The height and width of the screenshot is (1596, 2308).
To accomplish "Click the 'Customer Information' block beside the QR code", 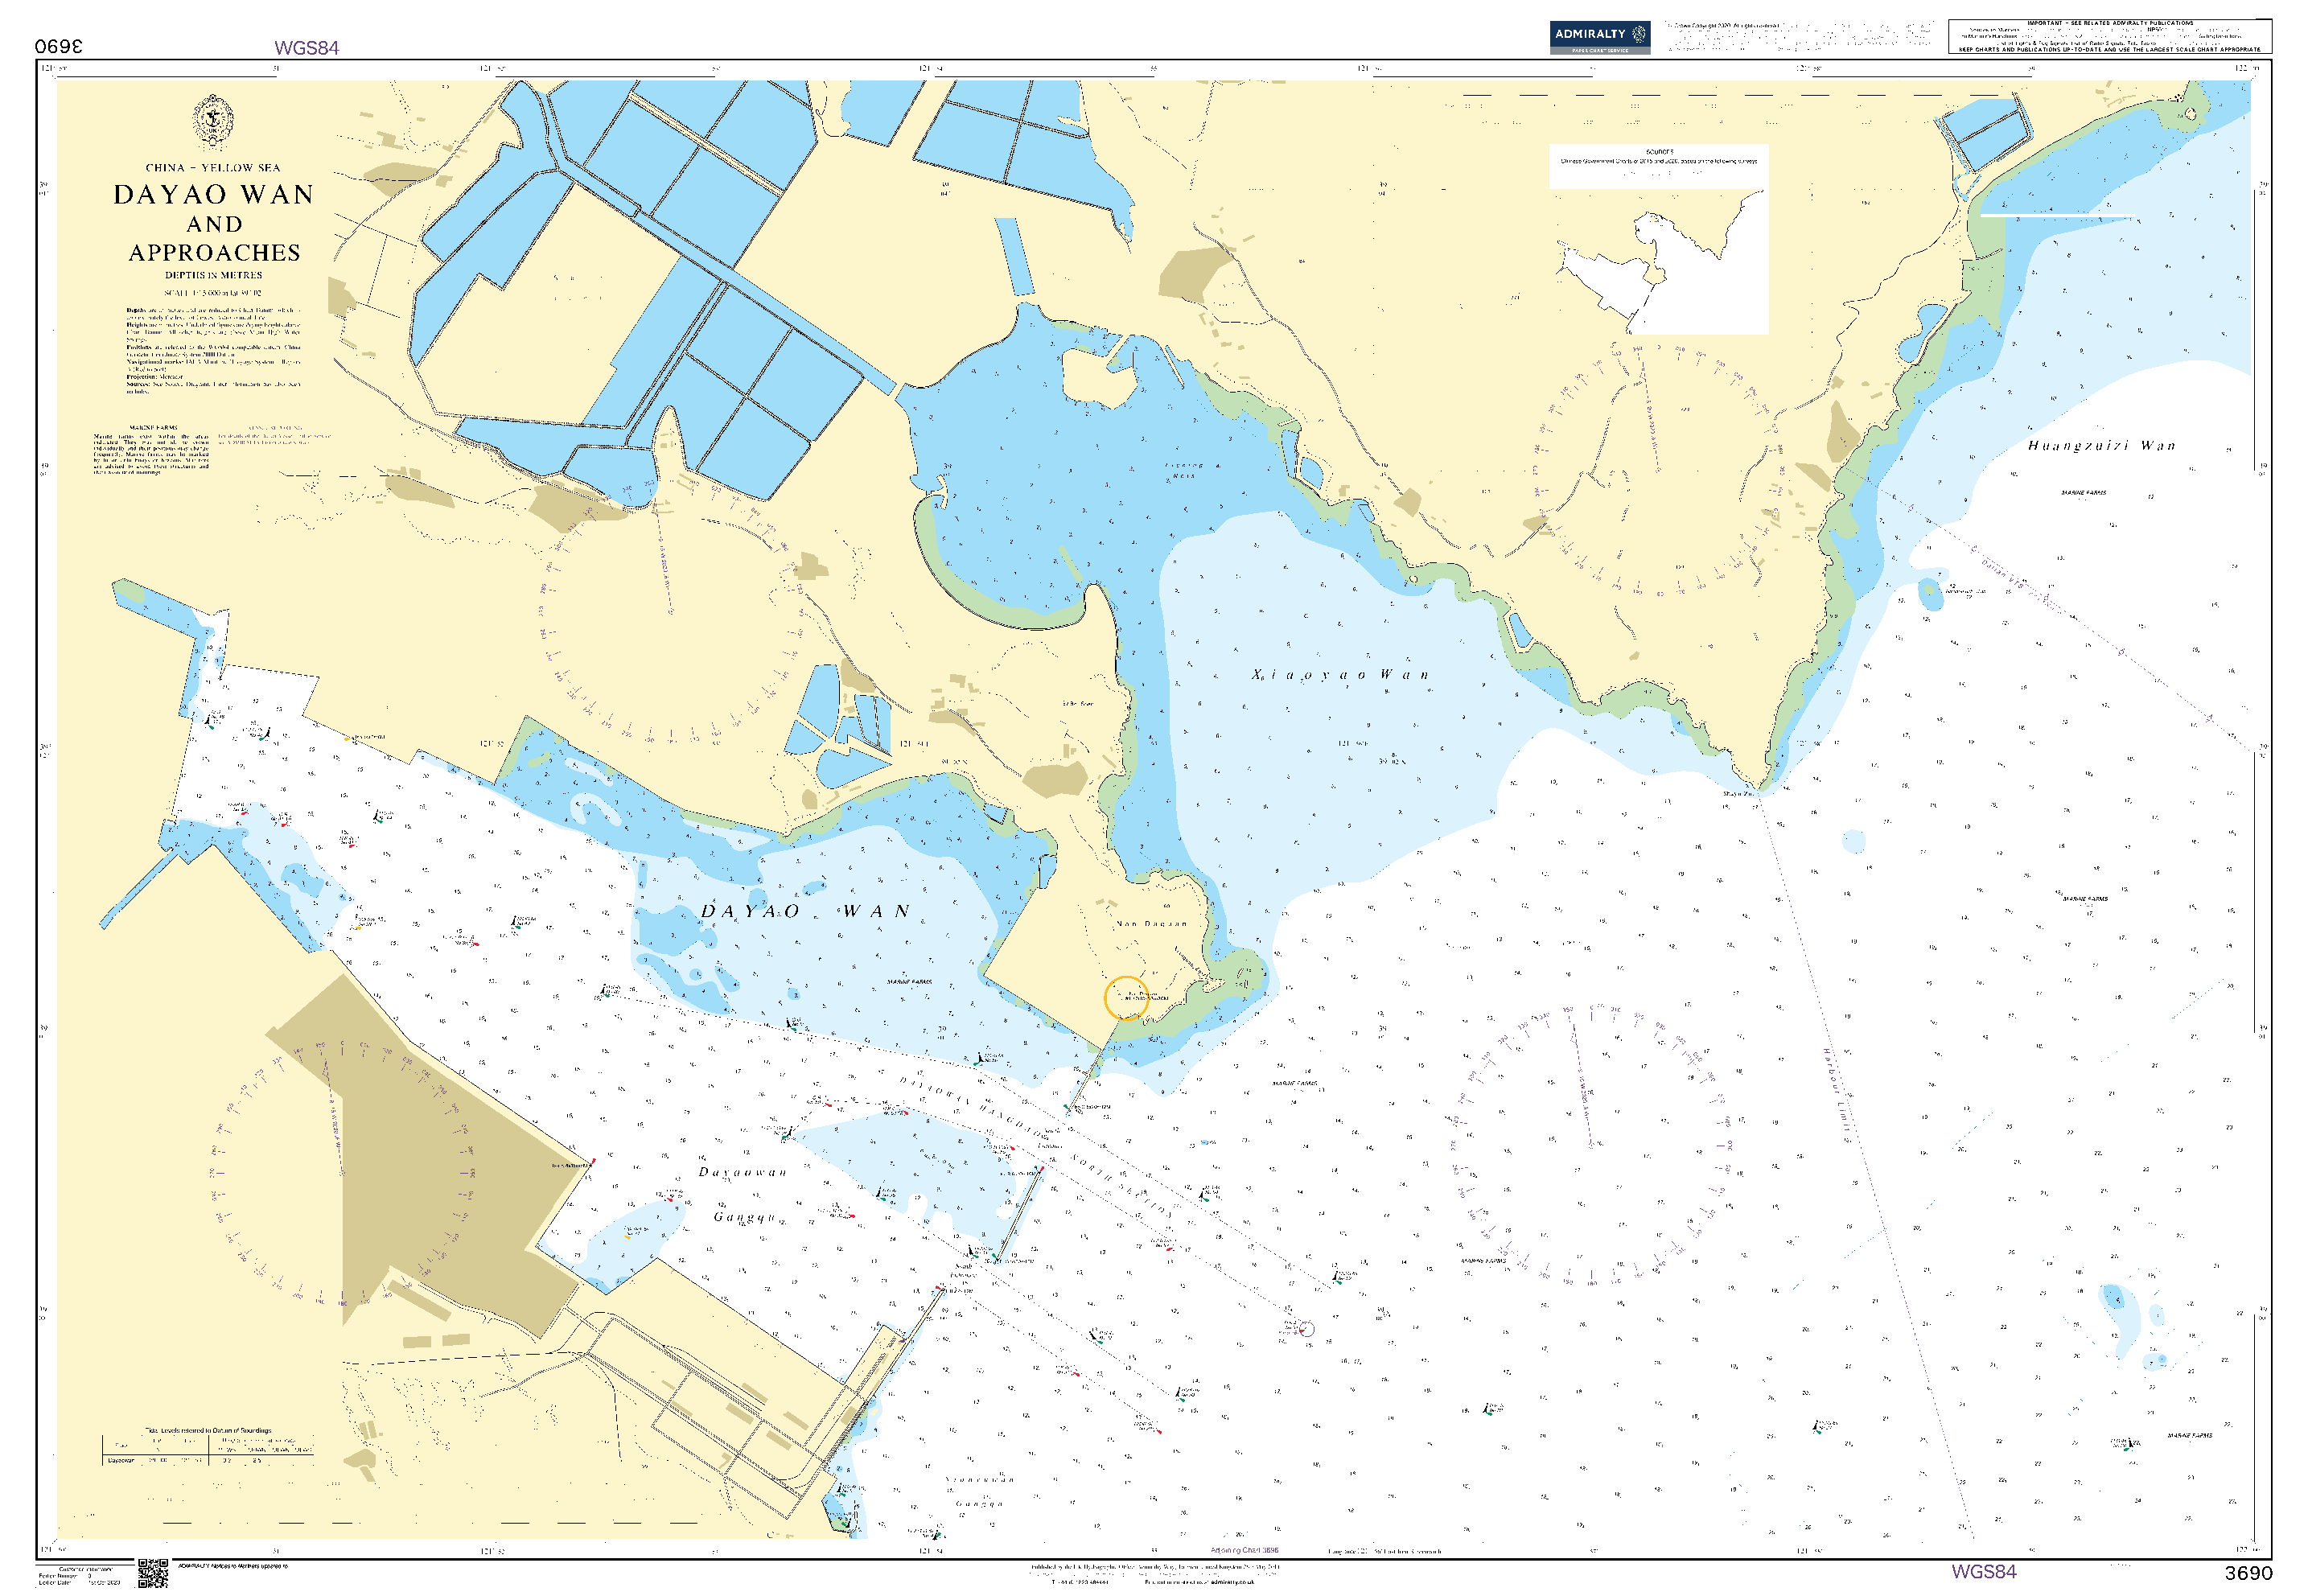I will [84, 1576].
